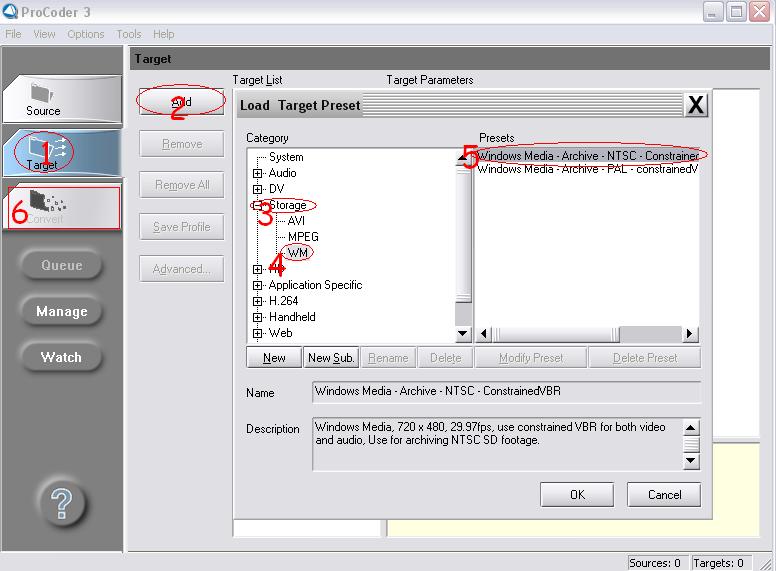Open the File menu
The height and width of the screenshot is (571, 776).
(13, 34)
